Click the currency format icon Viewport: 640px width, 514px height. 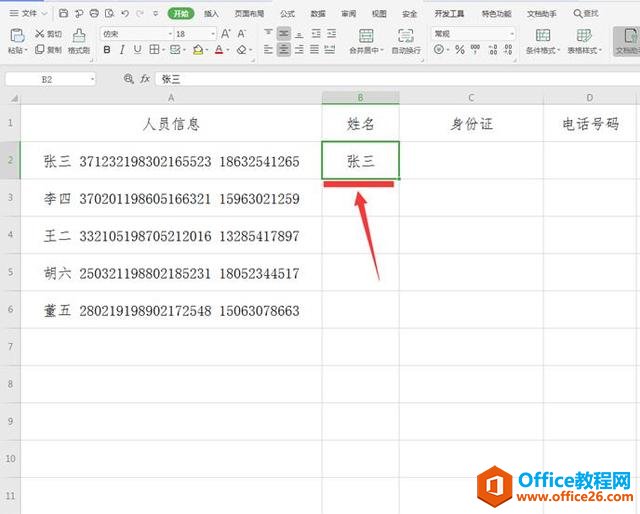coord(439,50)
